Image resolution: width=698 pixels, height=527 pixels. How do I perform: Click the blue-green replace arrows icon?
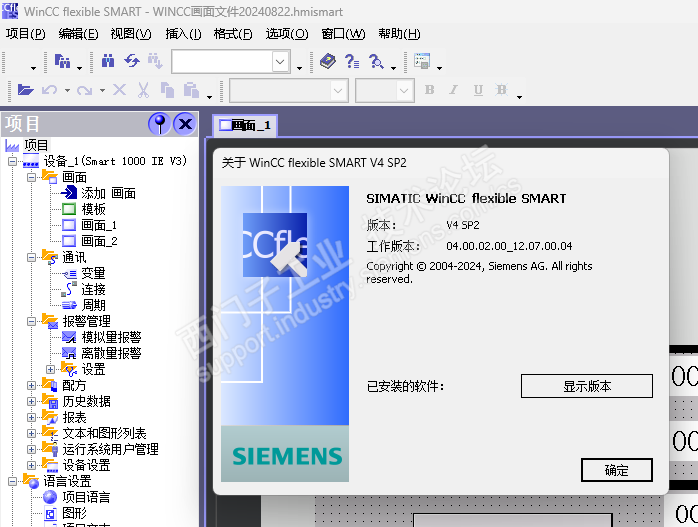[x=132, y=61]
